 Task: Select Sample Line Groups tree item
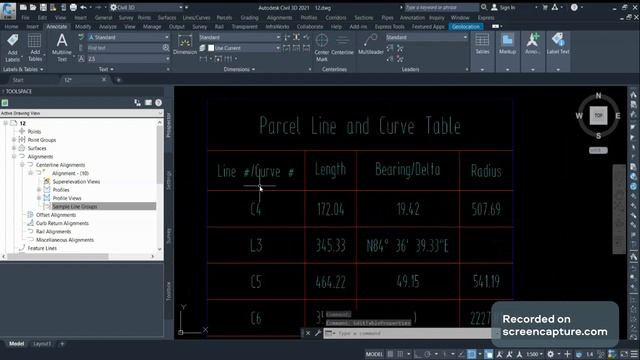(74, 207)
